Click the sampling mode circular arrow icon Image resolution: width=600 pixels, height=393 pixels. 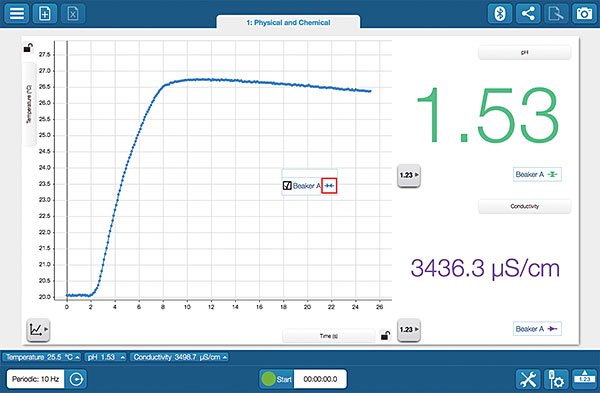[x=76, y=379]
